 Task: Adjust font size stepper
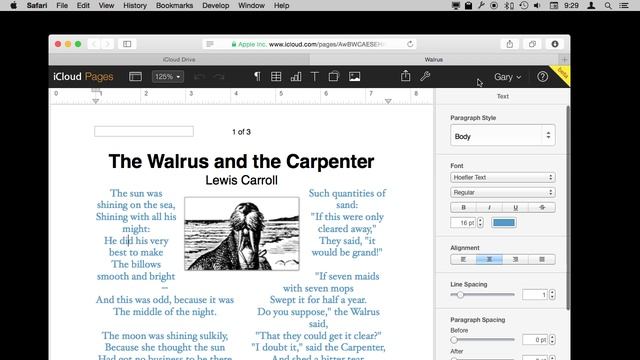tap(480, 222)
